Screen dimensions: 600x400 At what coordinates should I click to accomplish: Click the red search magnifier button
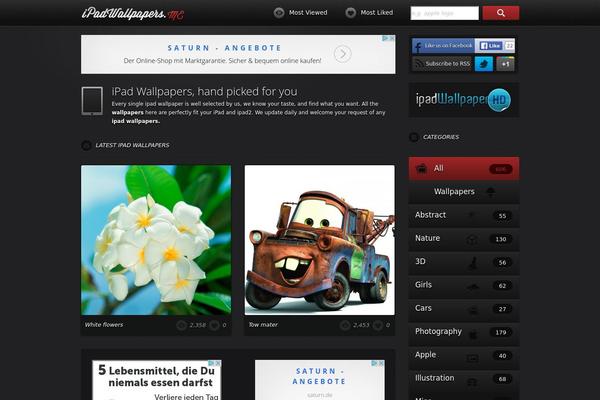click(x=501, y=13)
